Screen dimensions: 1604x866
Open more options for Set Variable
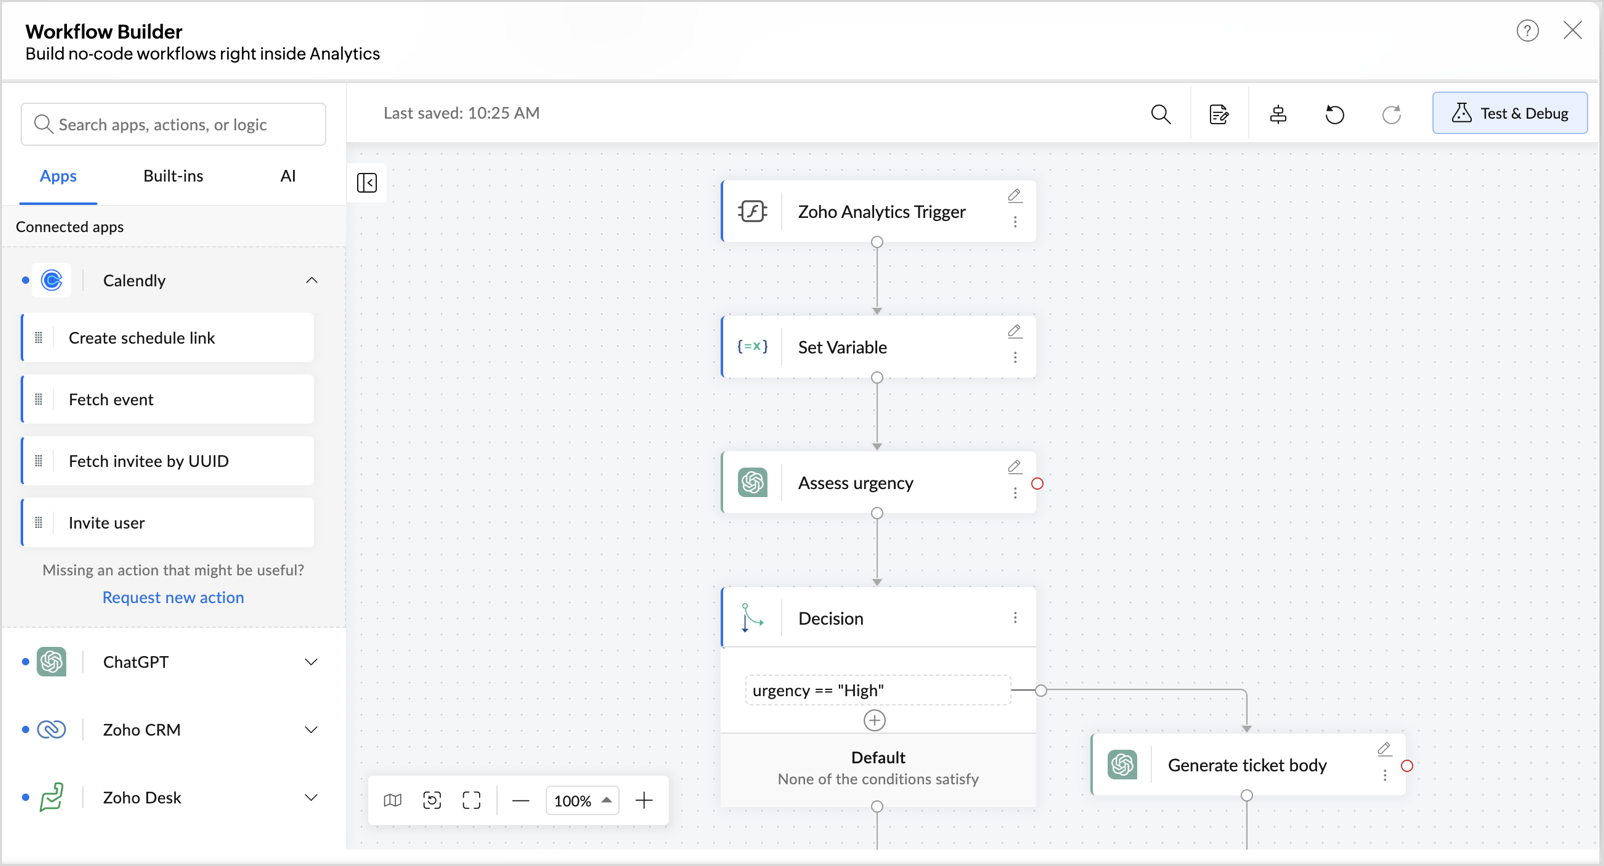pyautogui.click(x=1015, y=358)
